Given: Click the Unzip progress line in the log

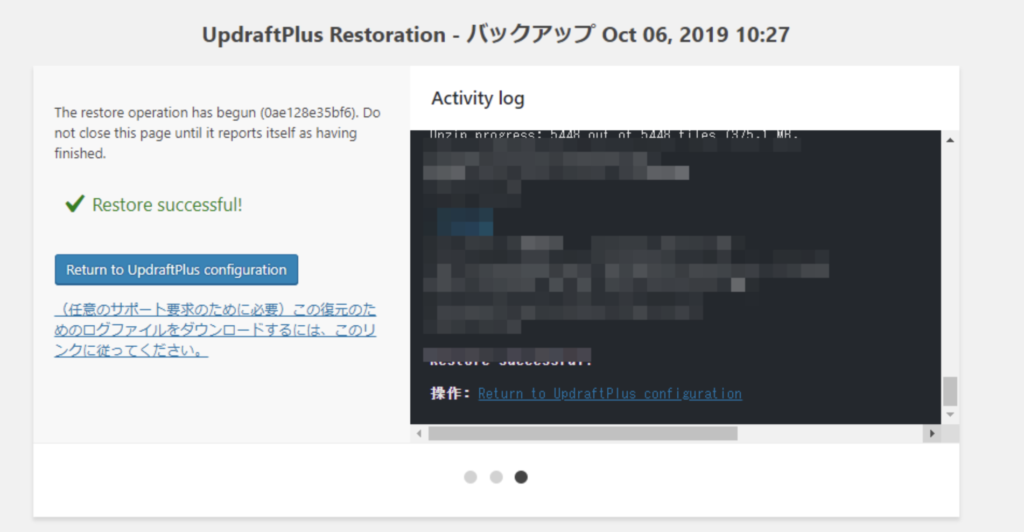Looking at the screenshot, I should point(614,135).
